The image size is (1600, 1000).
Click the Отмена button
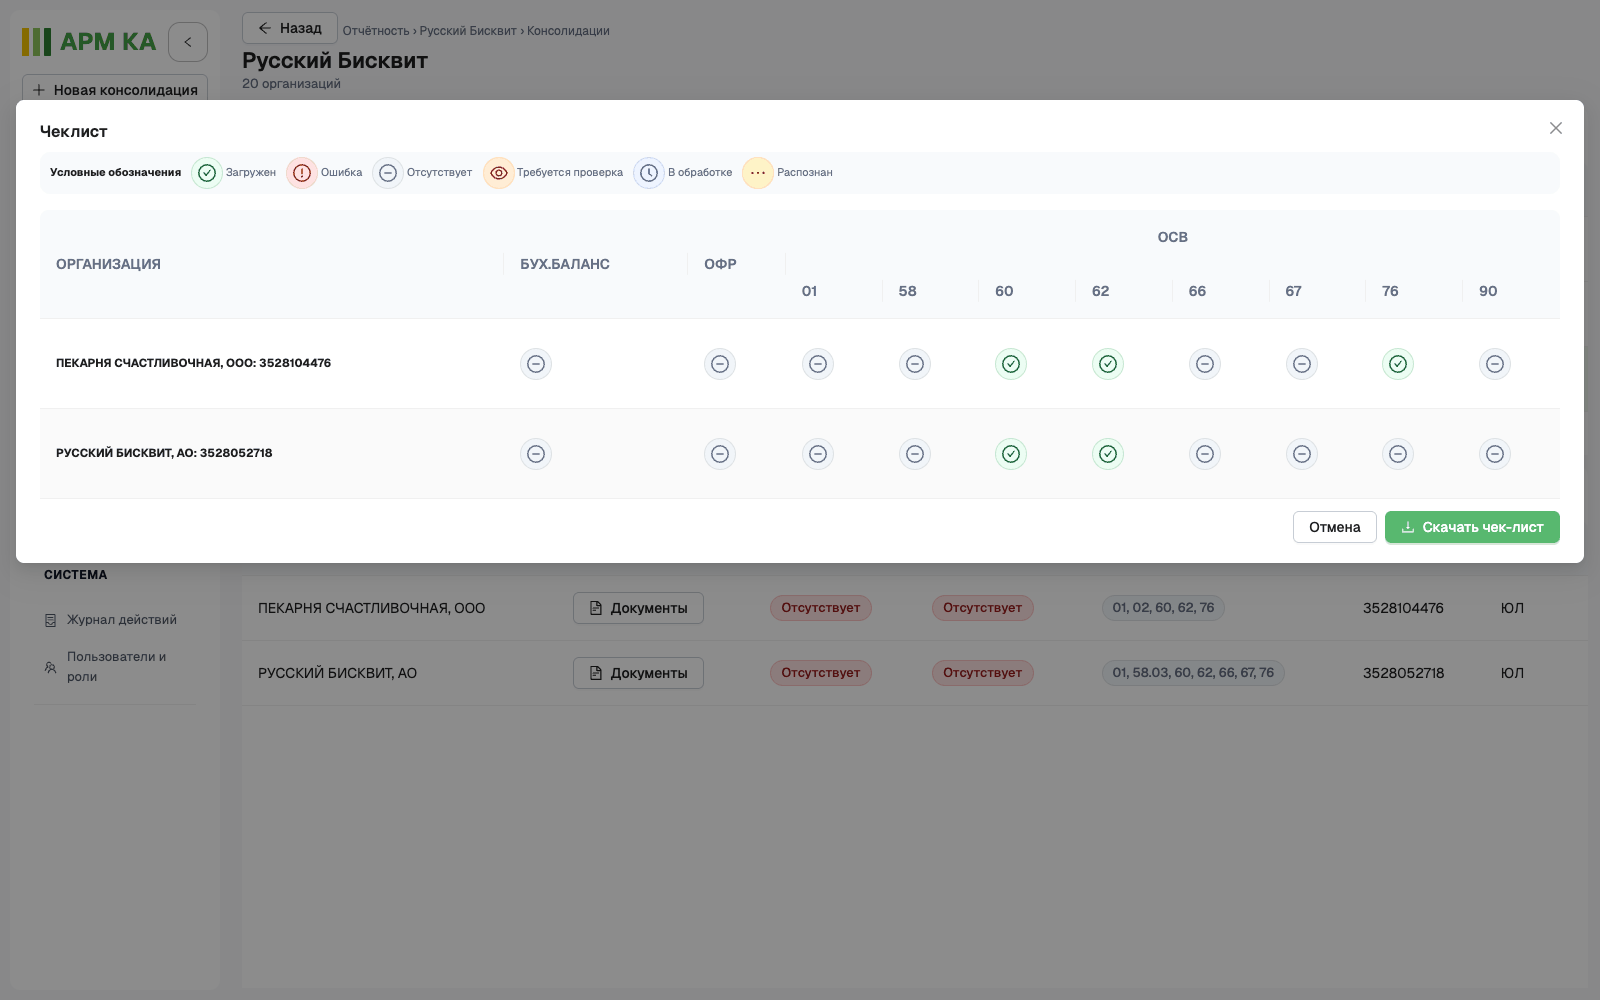coord(1335,527)
